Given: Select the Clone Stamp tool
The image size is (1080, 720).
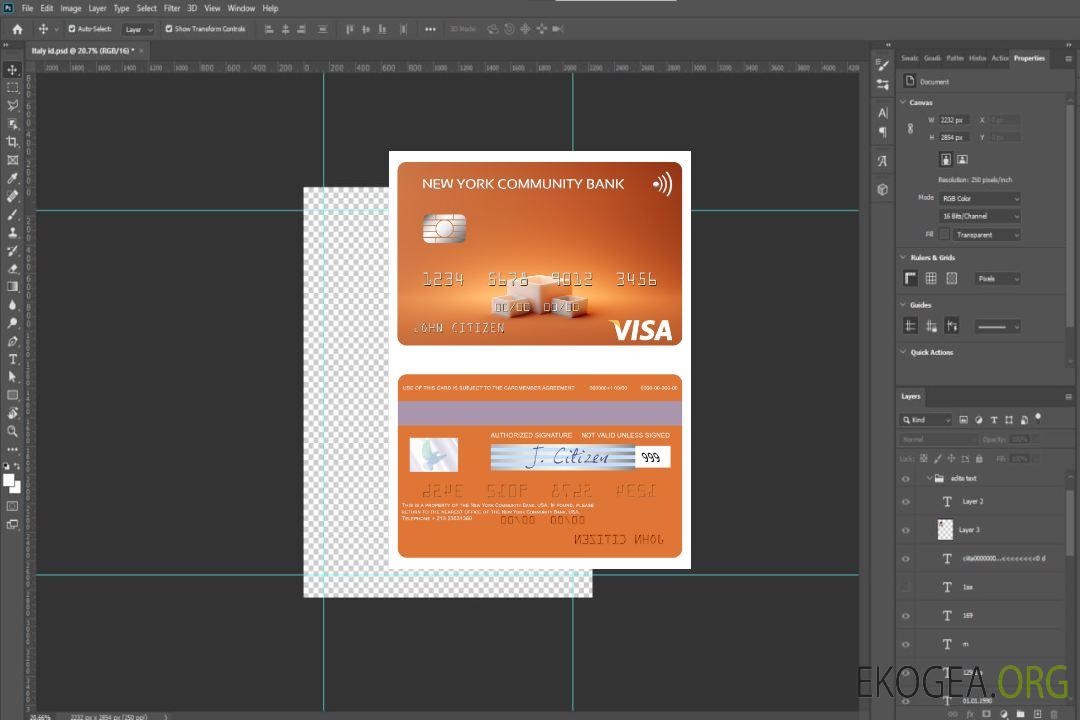Looking at the screenshot, I should pyautogui.click(x=12, y=233).
